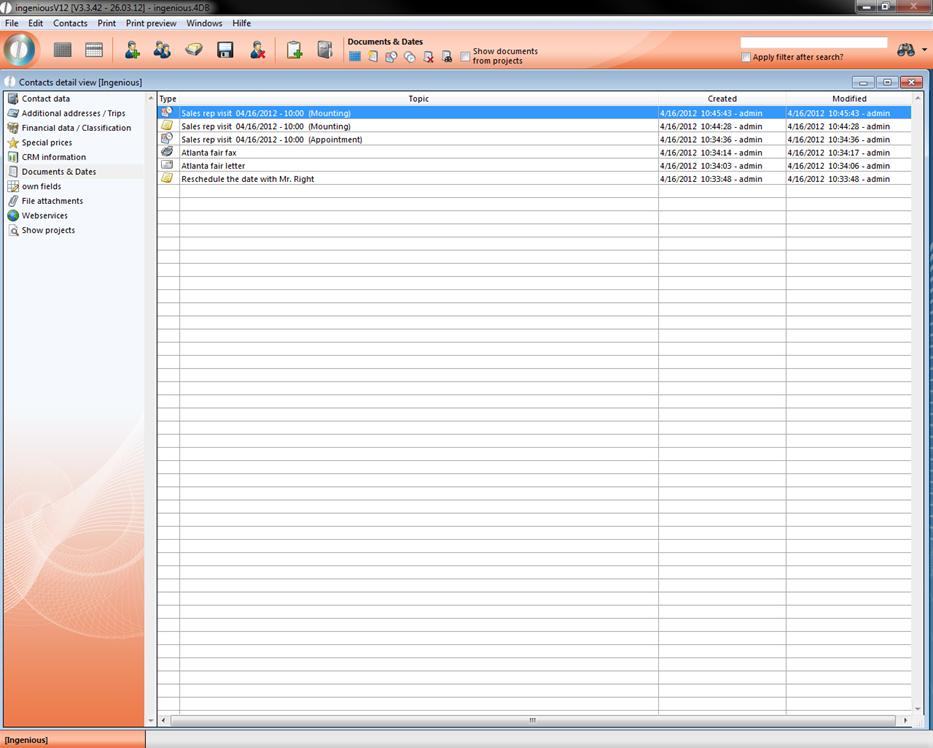Click the clipboard with green plus icon
The width and height of the screenshot is (933, 748).
coord(294,50)
